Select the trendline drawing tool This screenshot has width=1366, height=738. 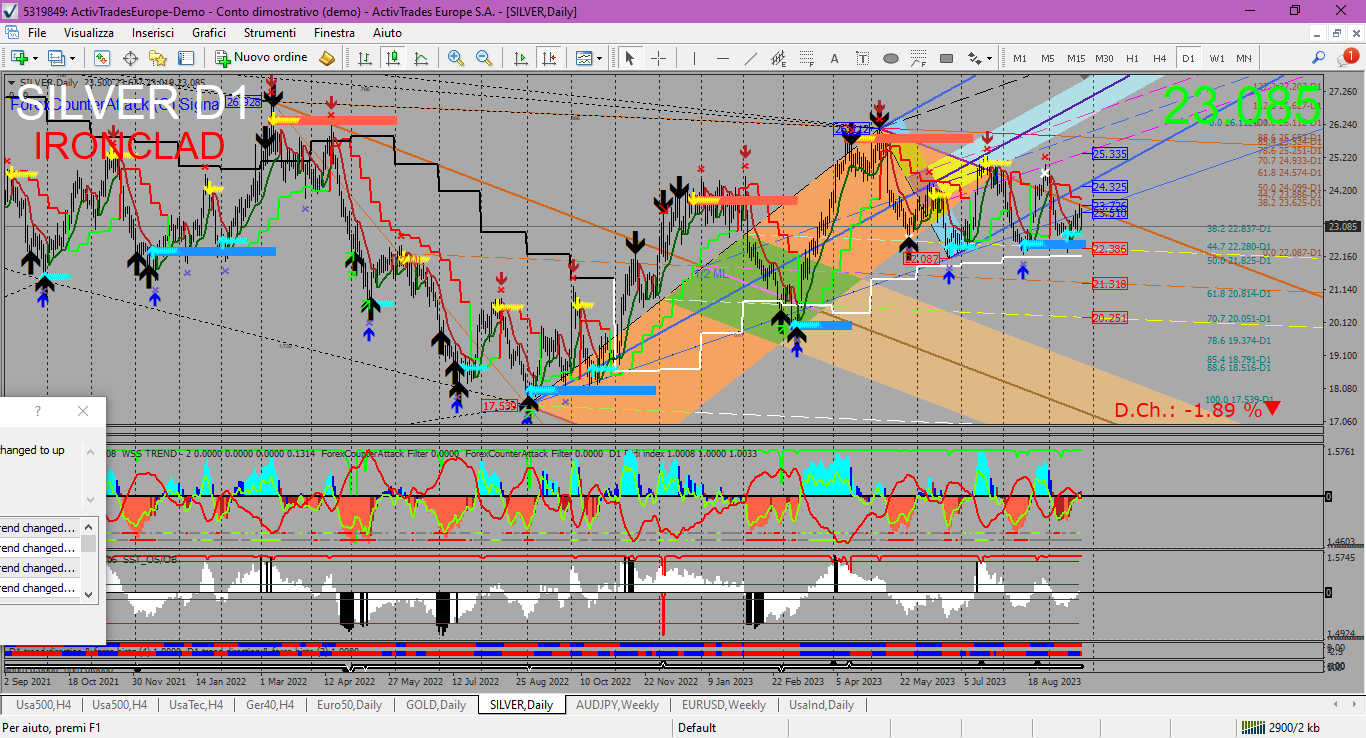click(x=751, y=58)
